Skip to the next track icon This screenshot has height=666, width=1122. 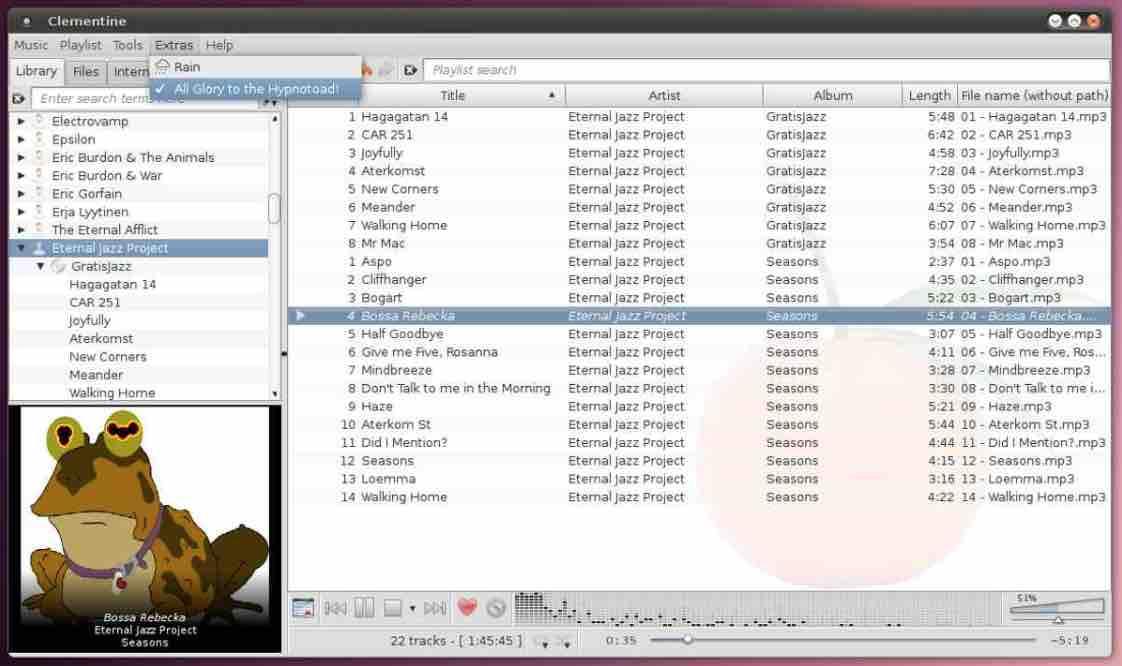pyautogui.click(x=434, y=607)
